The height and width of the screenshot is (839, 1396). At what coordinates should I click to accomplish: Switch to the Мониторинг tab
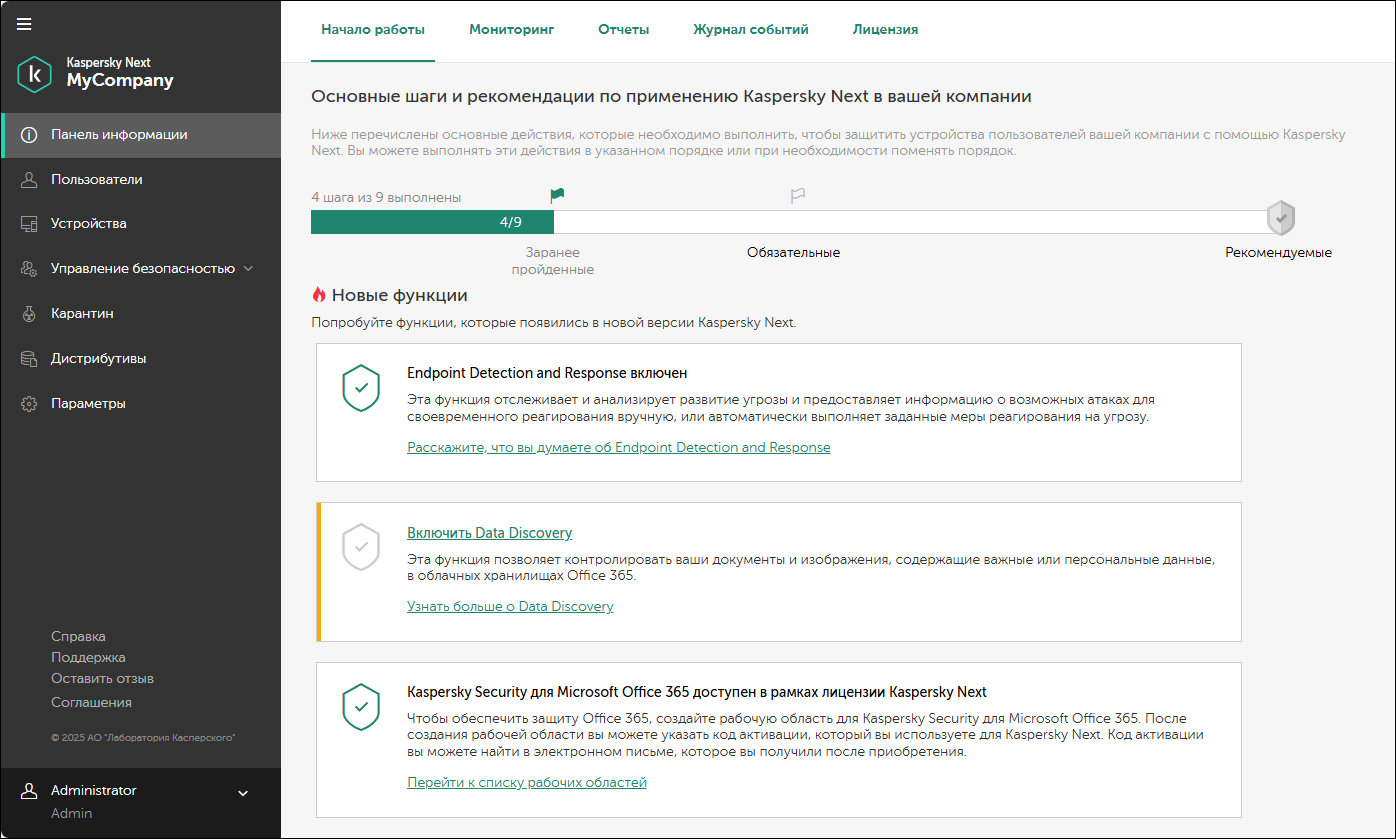click(511, 30)
